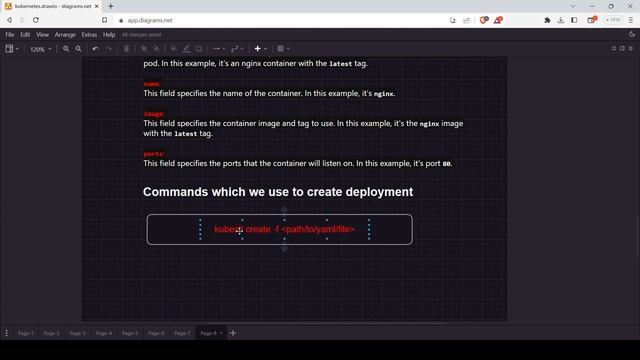This screenshot has height=360, width=640.
Task: Click the VPN button
Action: [613, 20]
